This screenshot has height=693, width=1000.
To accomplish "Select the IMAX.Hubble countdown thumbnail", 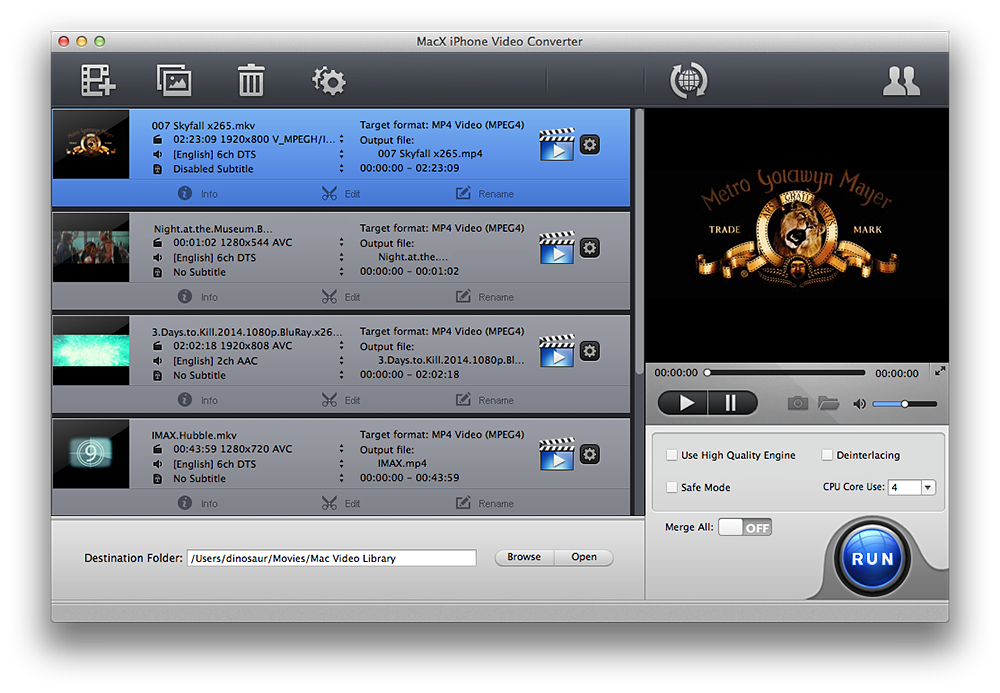I will pos(91,454).
